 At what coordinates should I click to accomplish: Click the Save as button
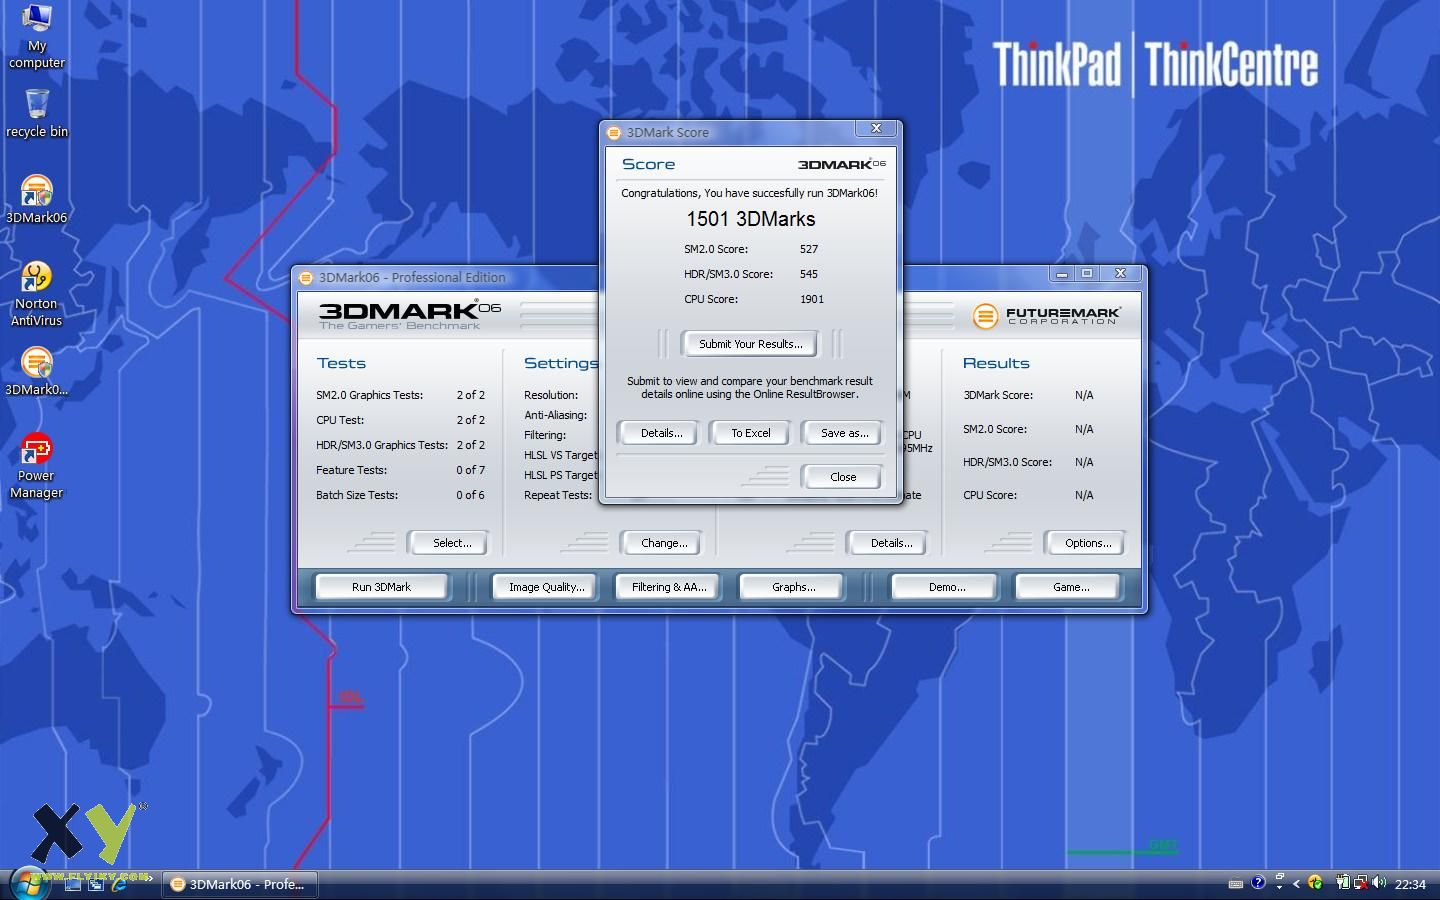[843, 433]
